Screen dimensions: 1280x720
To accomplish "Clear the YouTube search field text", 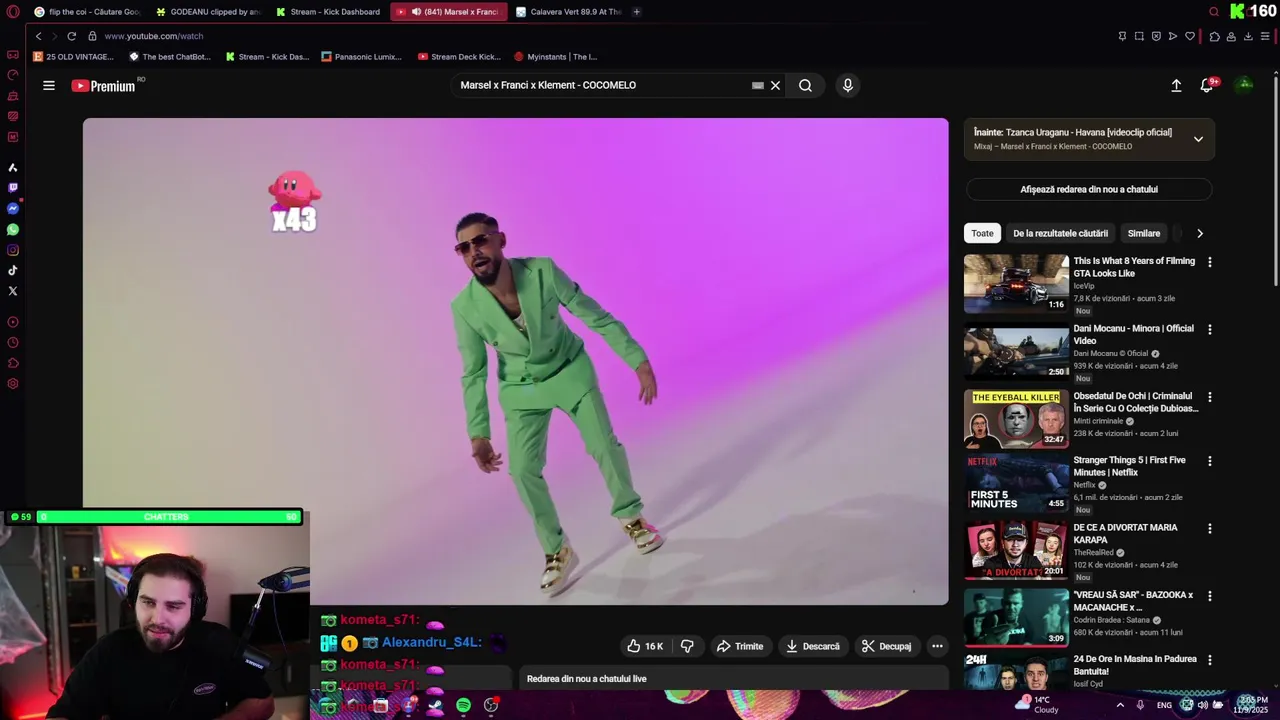I will click(x=775, y=86).
